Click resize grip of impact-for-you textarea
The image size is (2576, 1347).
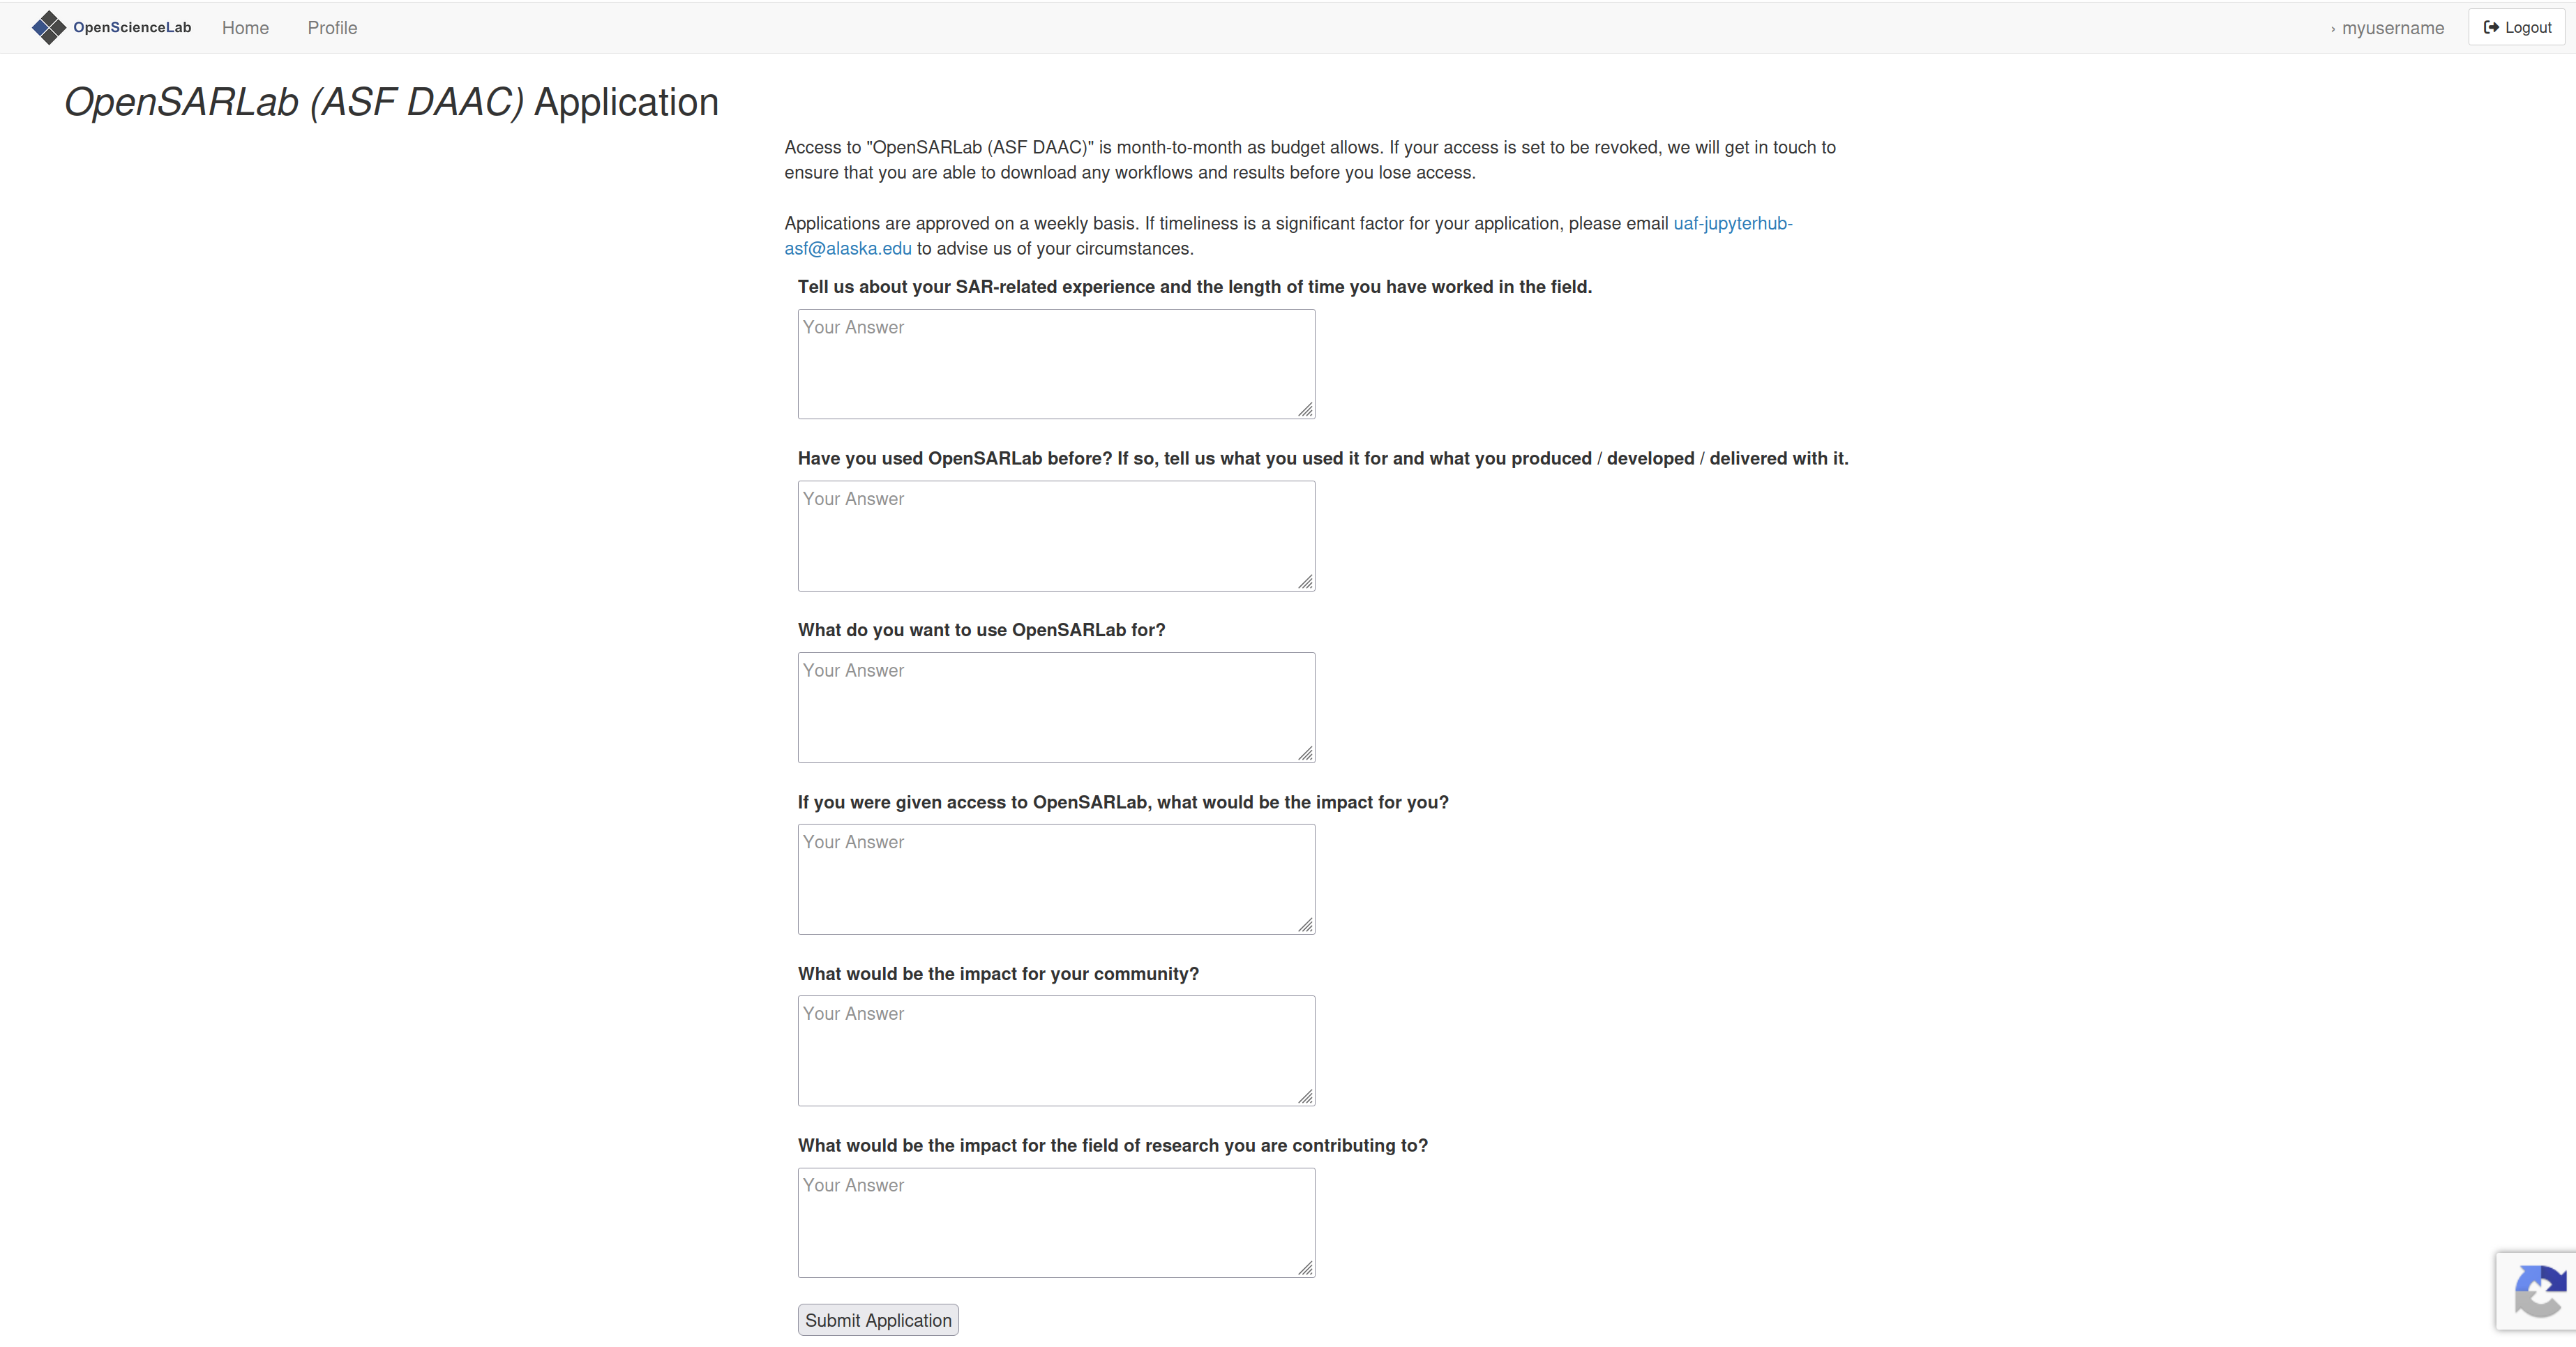point(1305,925)
